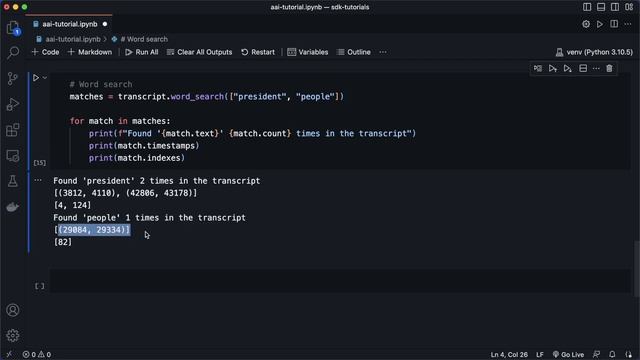Open cell output actions ellipsis
Viewport: 640px width, 360px height.
pos(38,180)
